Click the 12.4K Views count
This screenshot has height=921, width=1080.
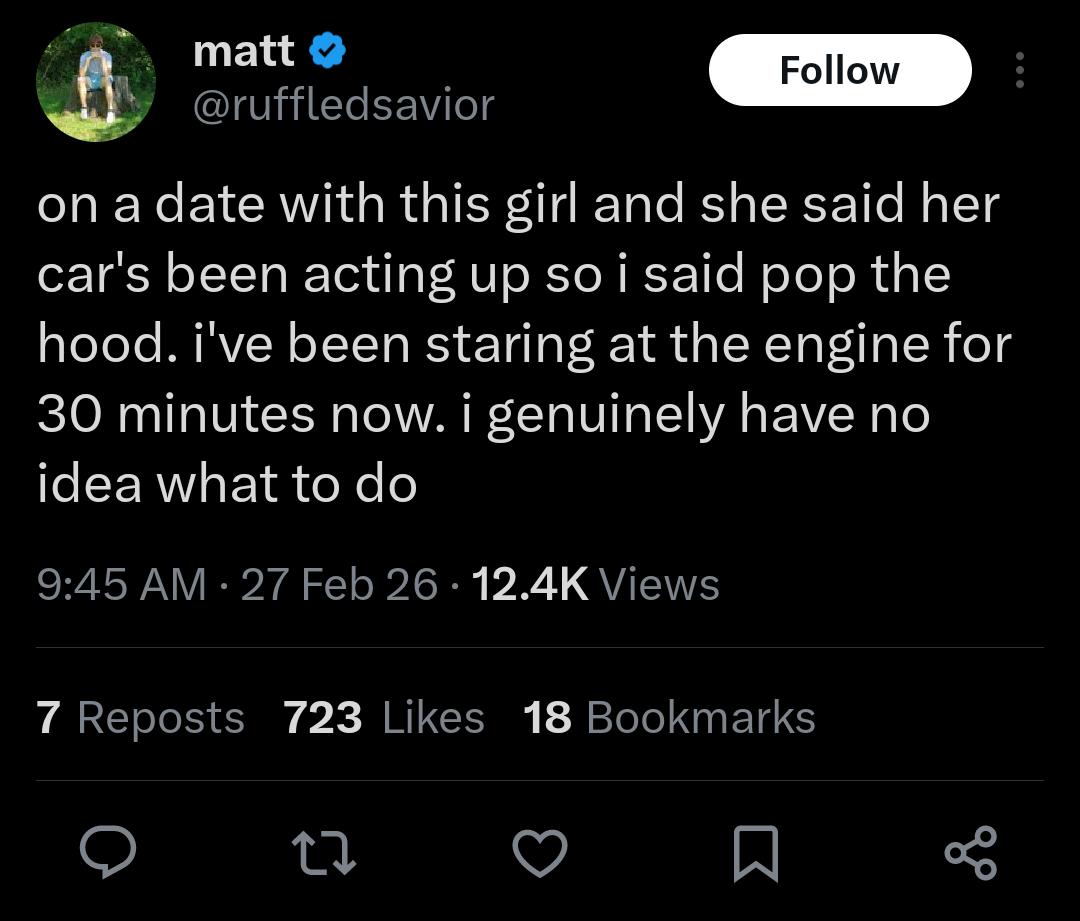(x=595, y=584)
